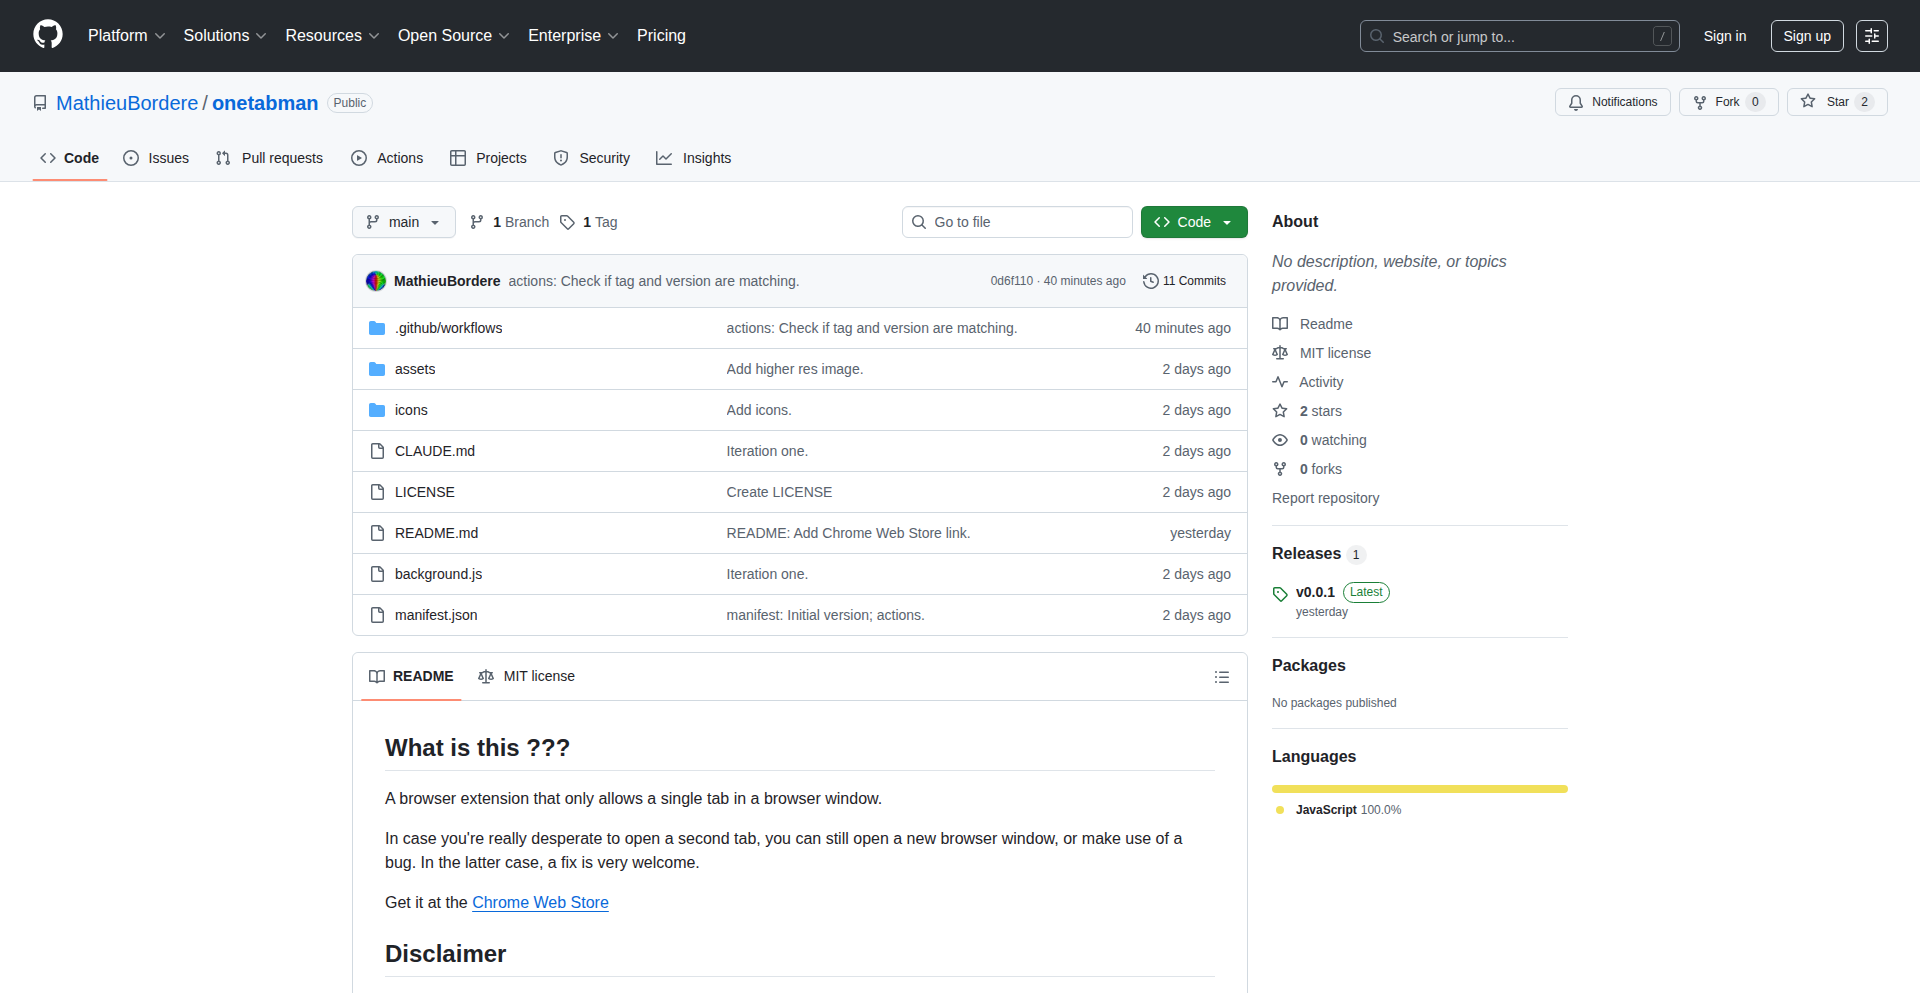
Task: Click the v0.0.1 release tag
Action: pyautogui.click(x=1314, y=592)
